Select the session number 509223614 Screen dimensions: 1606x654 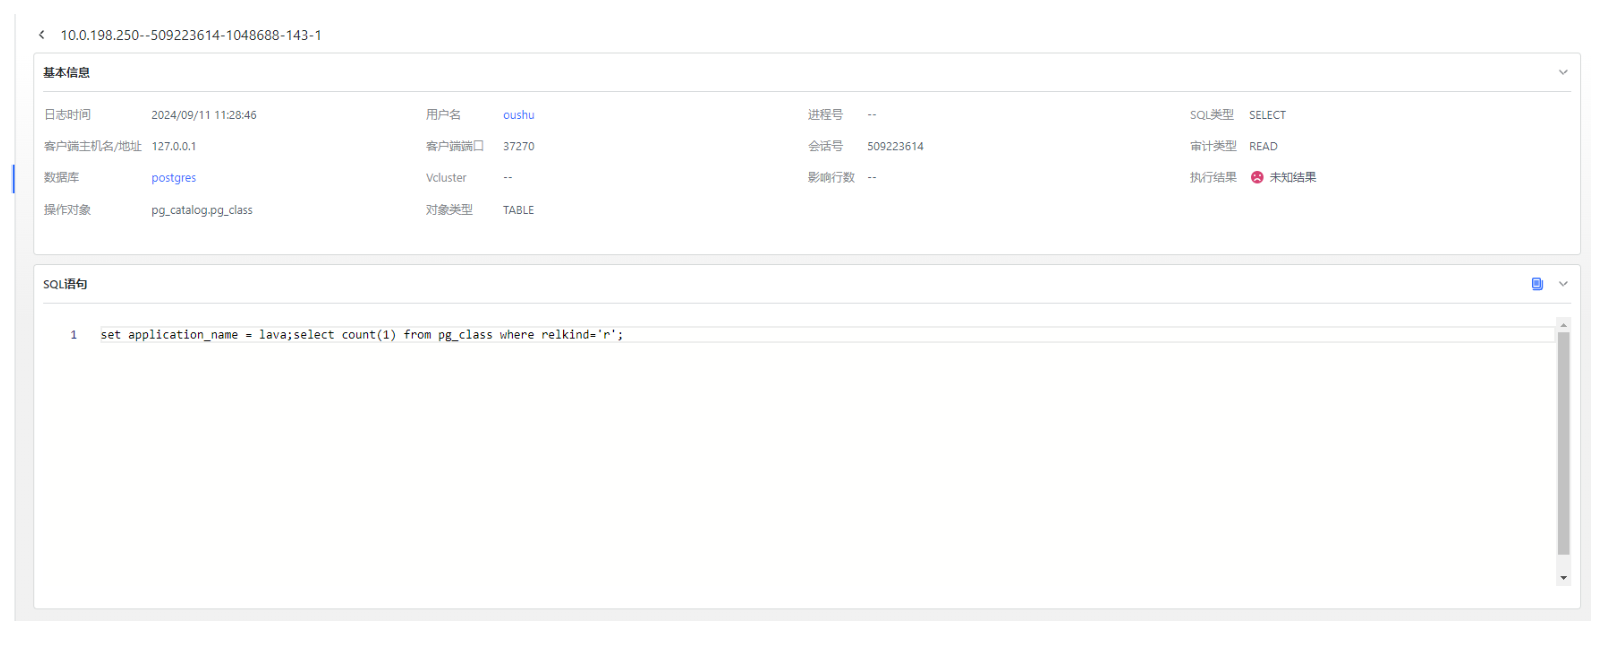click(895, 146)
